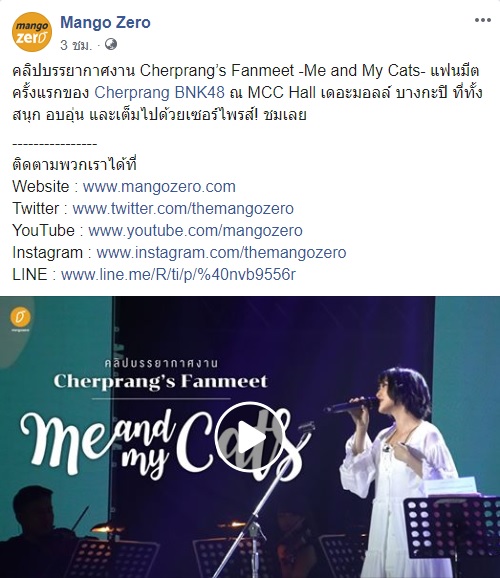Click the ติดตามพวกเราได้ที่ follow-us text line
Screen dimensions: 500x578
pyautogui.click(x=74, y=164)
